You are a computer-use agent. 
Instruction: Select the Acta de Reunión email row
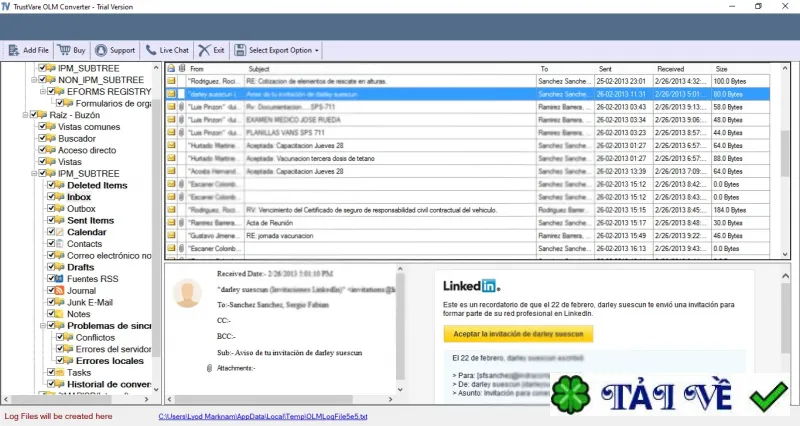pos(467,223)
